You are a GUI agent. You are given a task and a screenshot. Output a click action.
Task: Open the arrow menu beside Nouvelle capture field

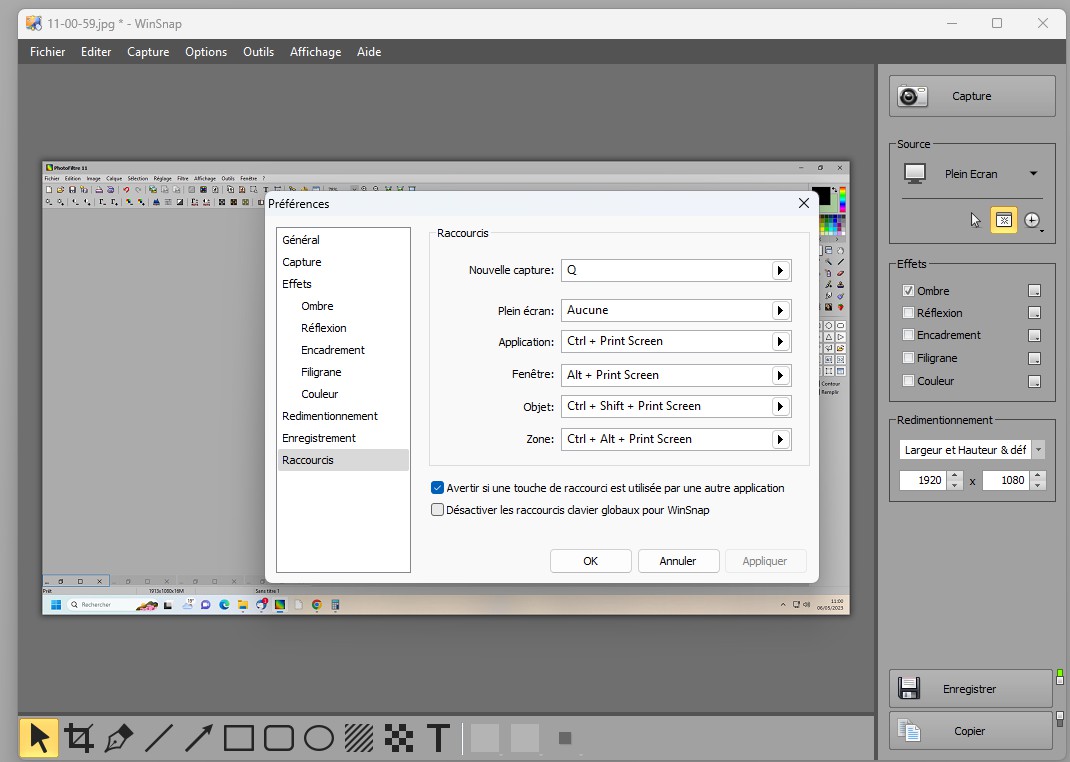click(x=780, y=270)
